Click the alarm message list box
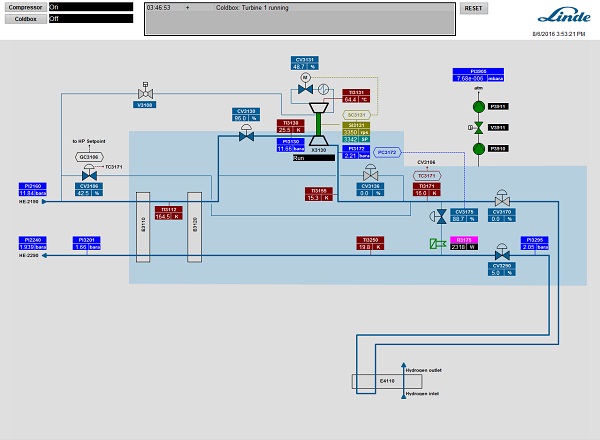The width and height of the screenshot is (600, 440). point(299,18)
